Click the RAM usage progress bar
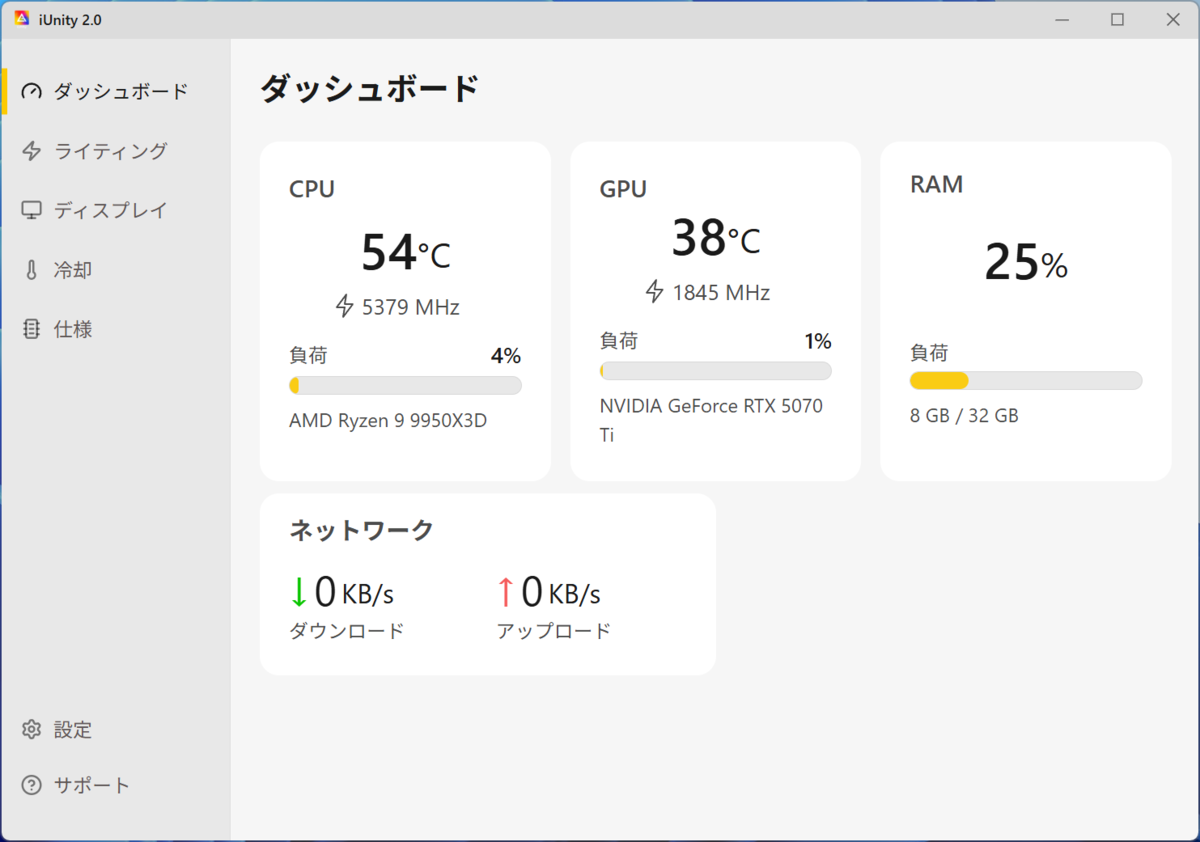Screen dimensions: 1200x842 pyautogui.click(x=1026, y=380)
